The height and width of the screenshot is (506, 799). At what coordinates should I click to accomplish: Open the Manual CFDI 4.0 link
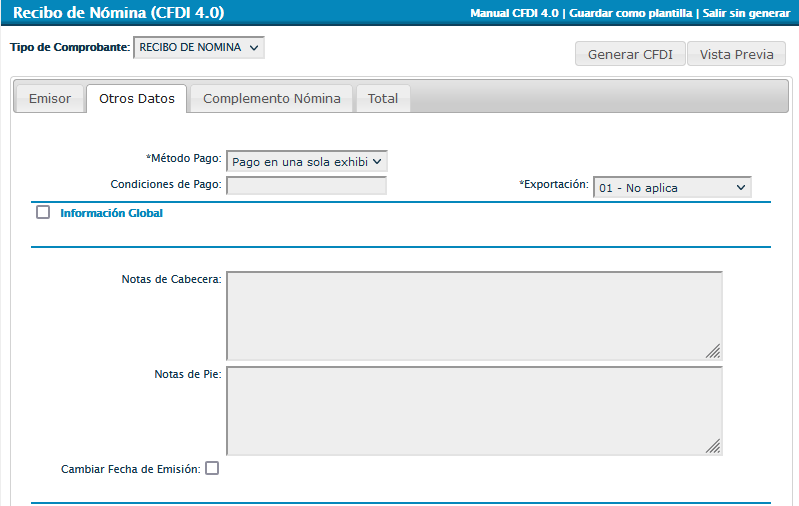pos(515,13)
